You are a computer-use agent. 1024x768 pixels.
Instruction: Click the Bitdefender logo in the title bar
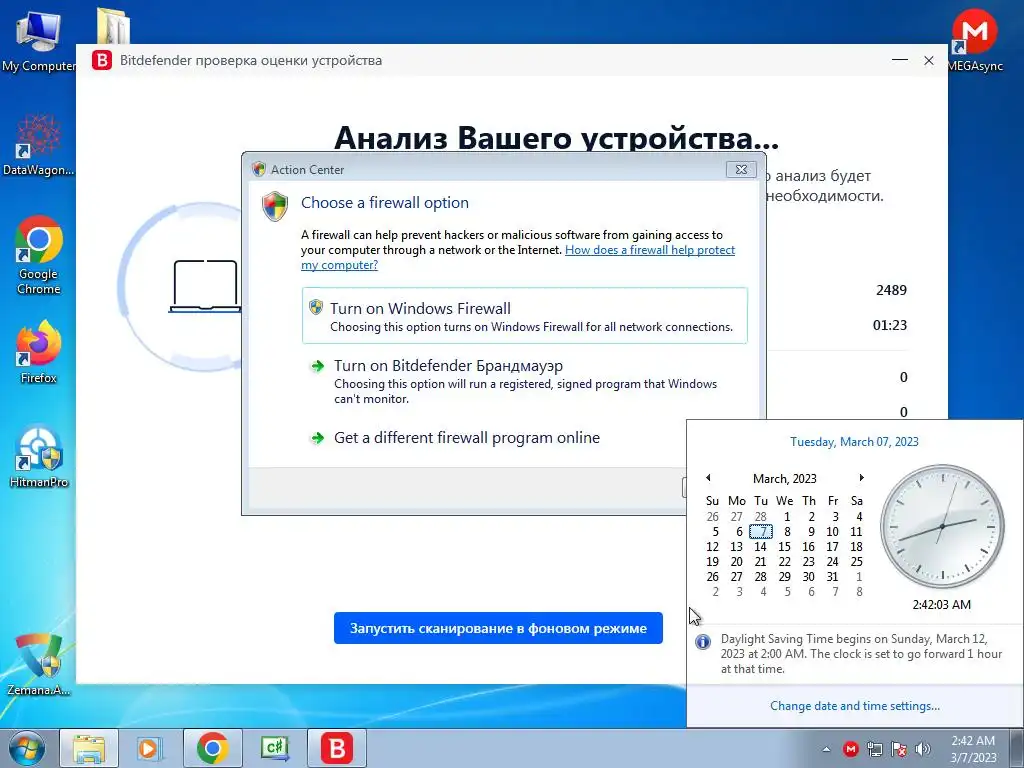101,60
